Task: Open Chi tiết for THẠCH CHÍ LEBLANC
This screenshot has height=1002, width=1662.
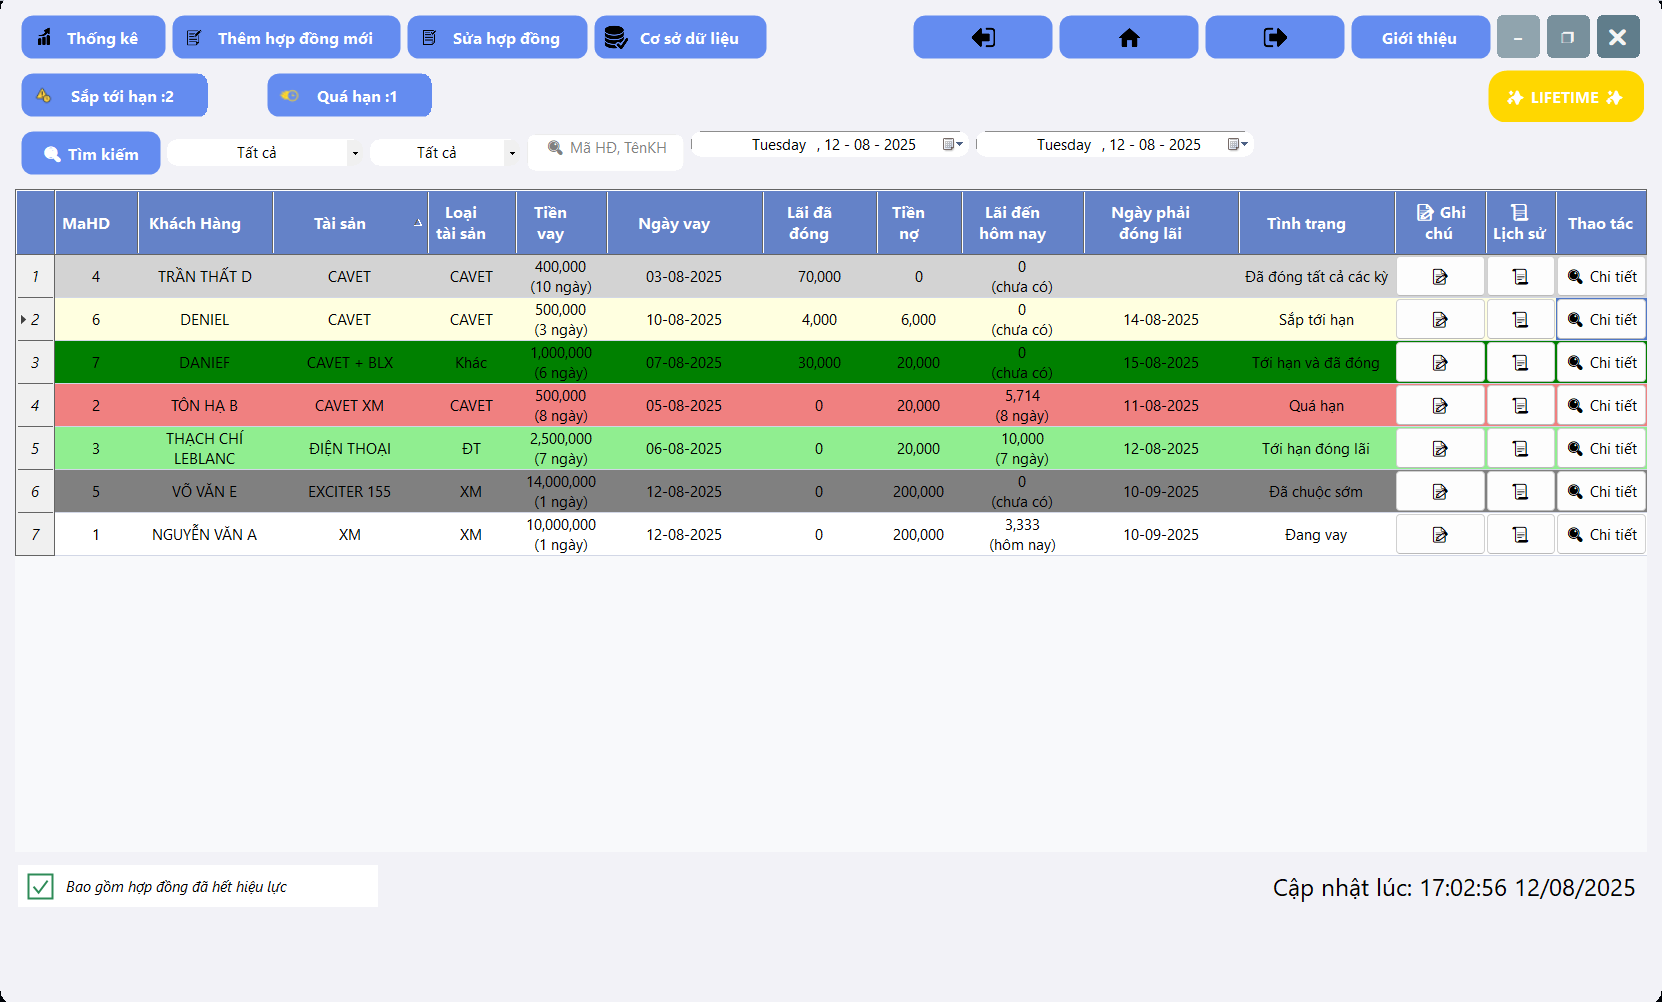Action: pyautogui.click(x=1601, y=449)
